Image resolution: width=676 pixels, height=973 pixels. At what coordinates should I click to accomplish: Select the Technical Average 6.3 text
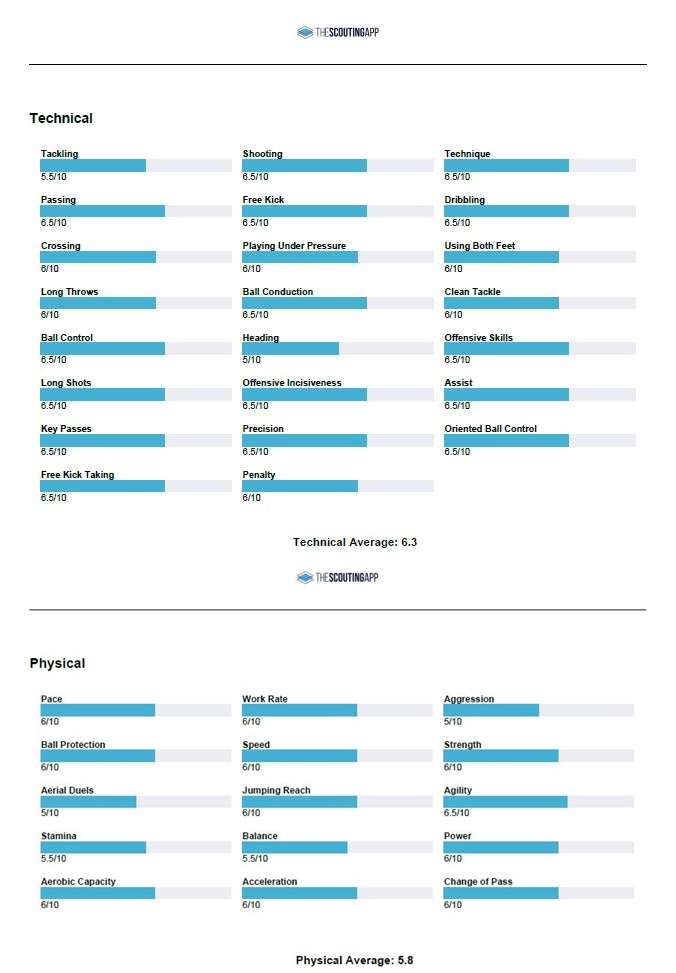click(354, 542)
